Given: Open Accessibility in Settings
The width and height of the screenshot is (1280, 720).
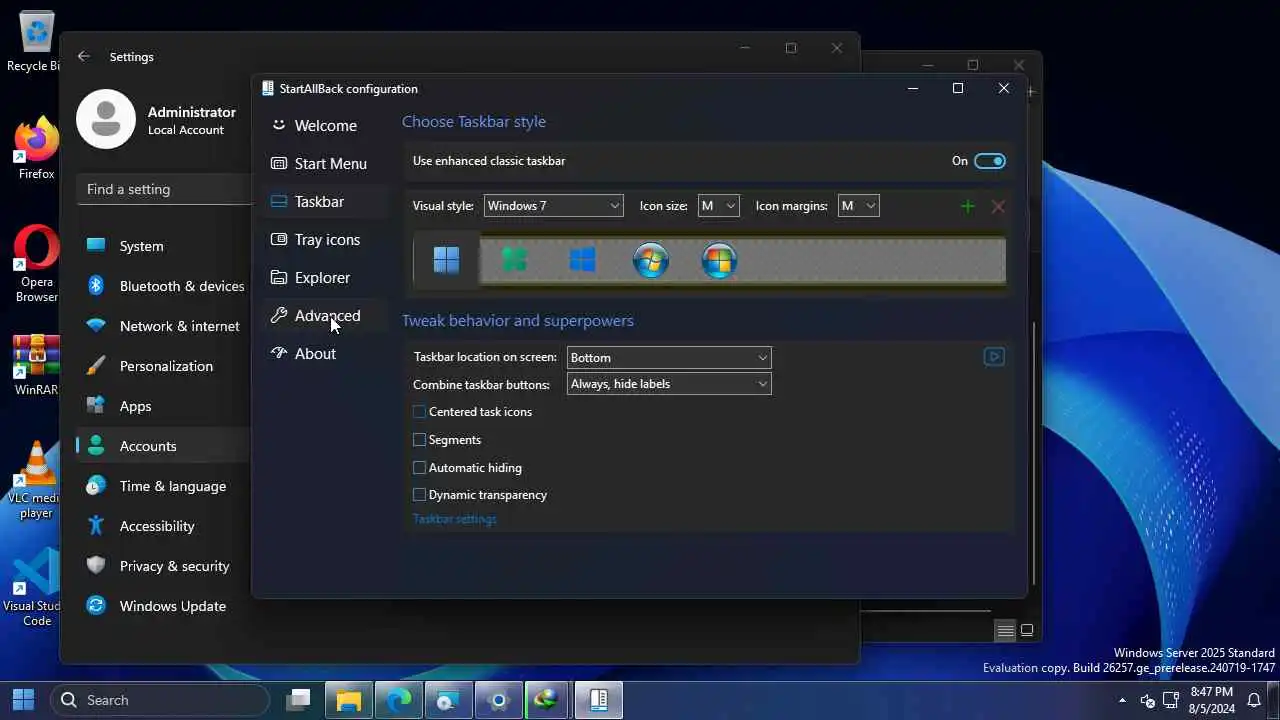Looking at the screenshot, I should (x=163, y=526).
